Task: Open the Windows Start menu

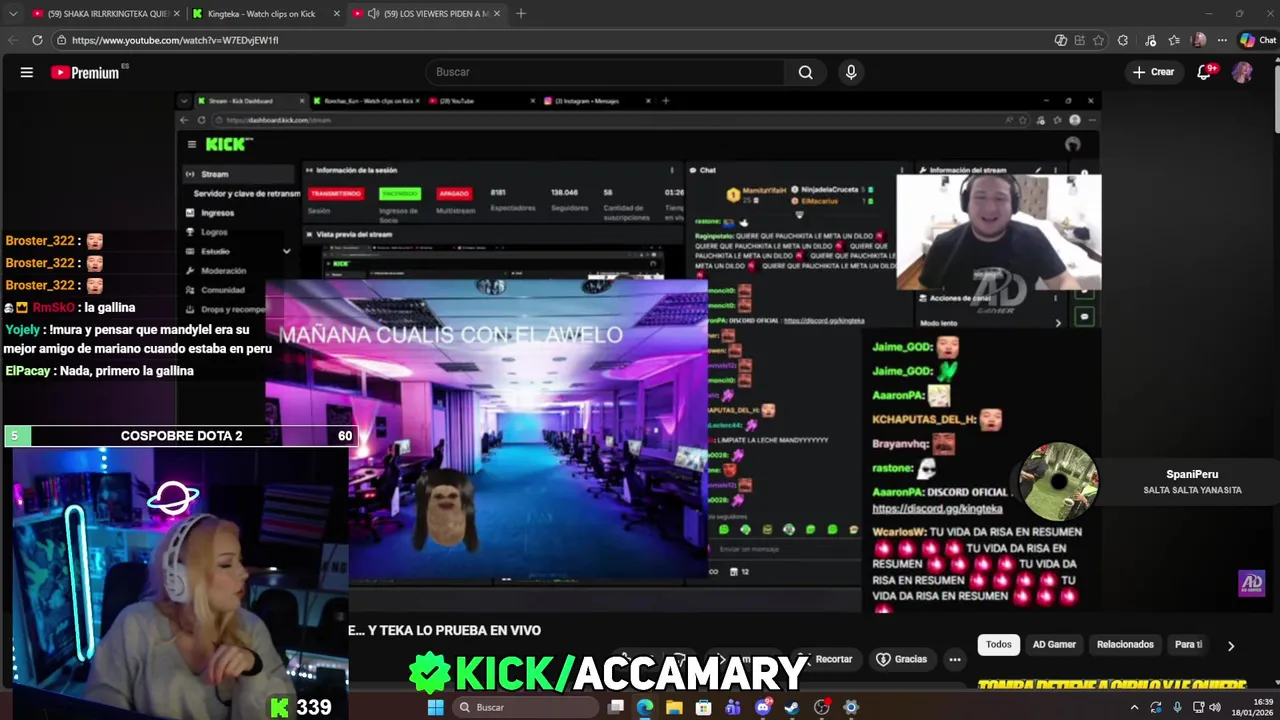Action: 435,707
